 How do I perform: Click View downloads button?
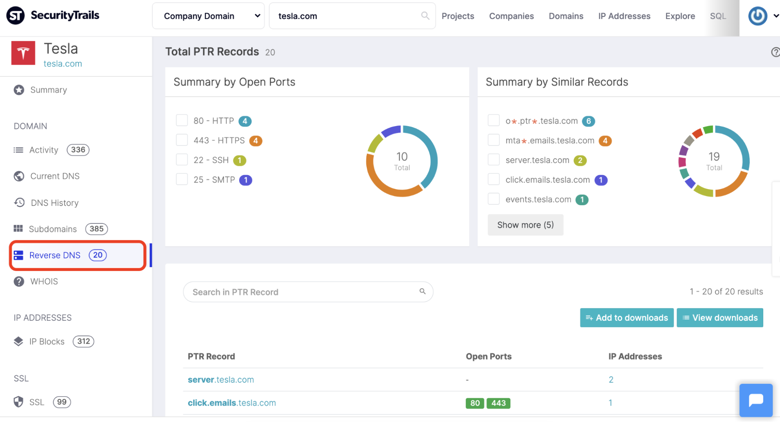(x=720, y=317)
